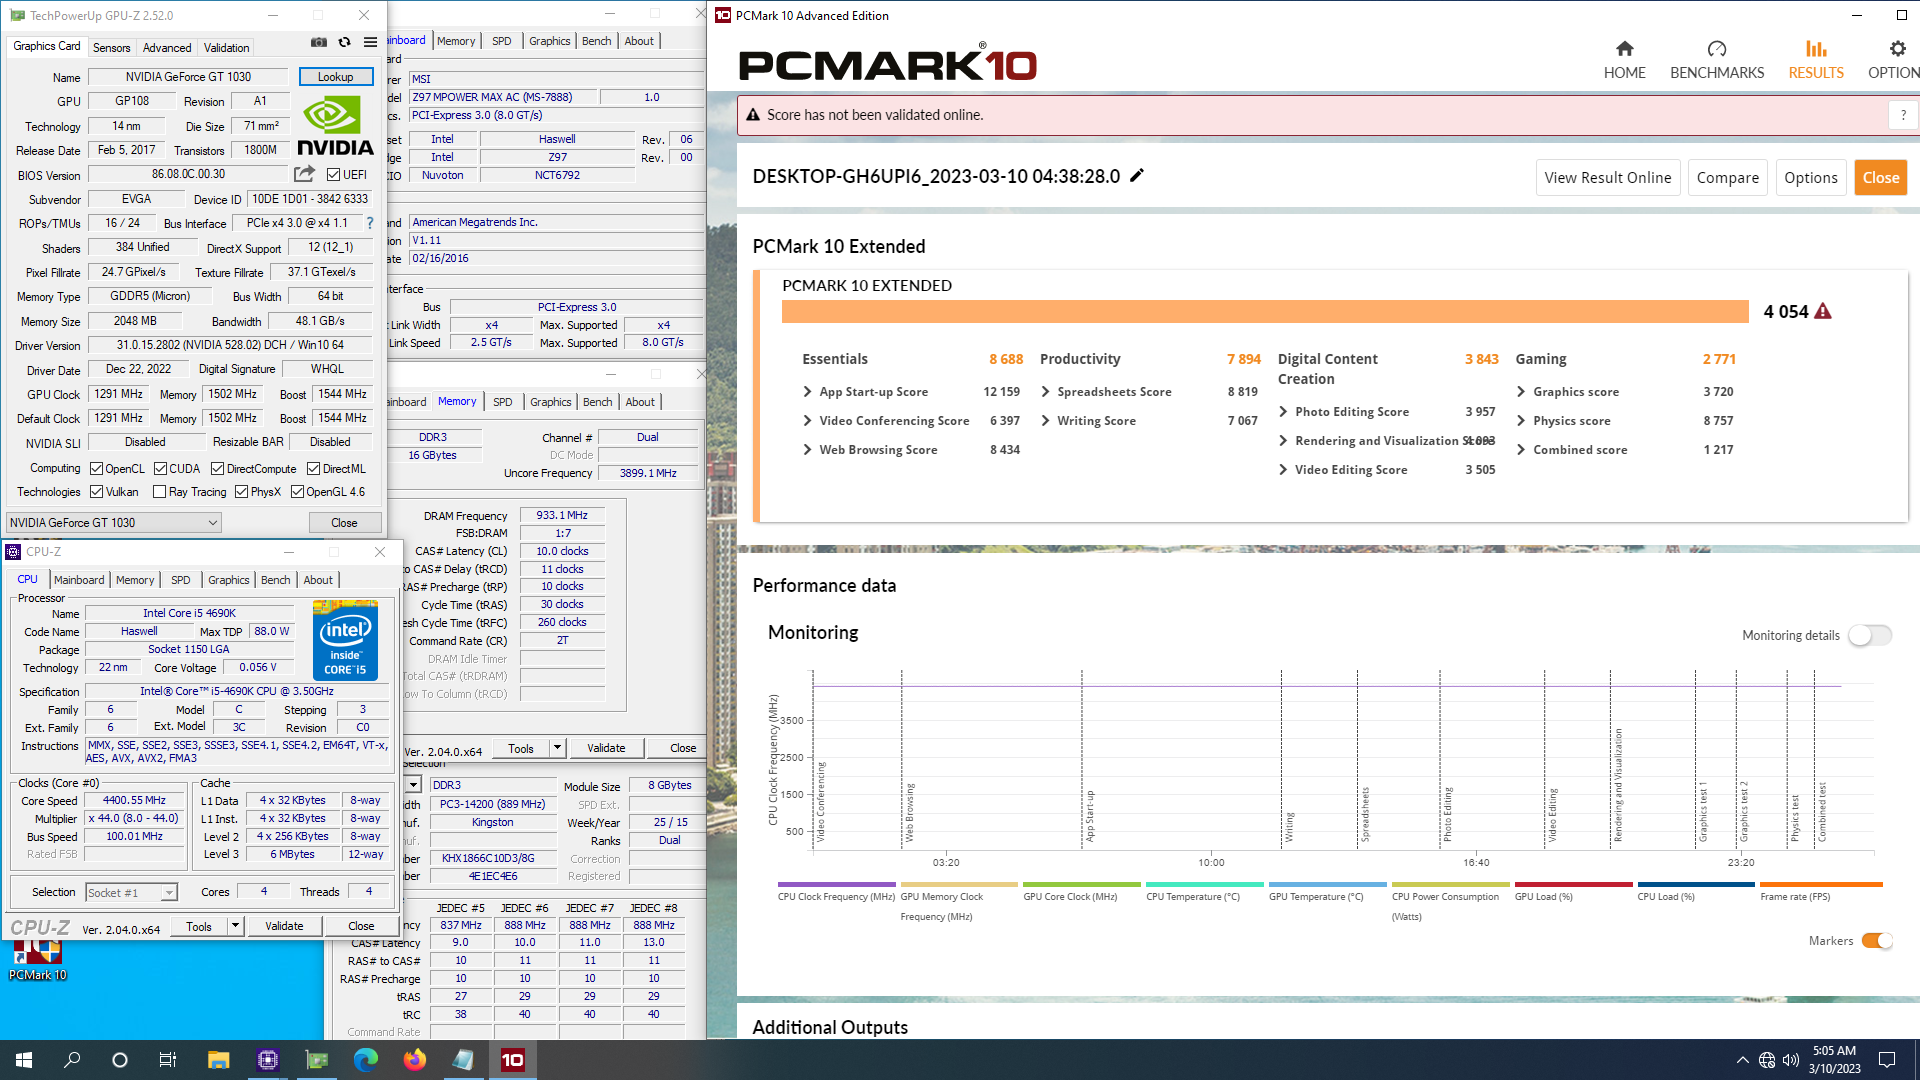Screen dimensions: 1920x1080
Task: Open the CPU-Z taskbar icon
Action: (x=267, y=1060)
